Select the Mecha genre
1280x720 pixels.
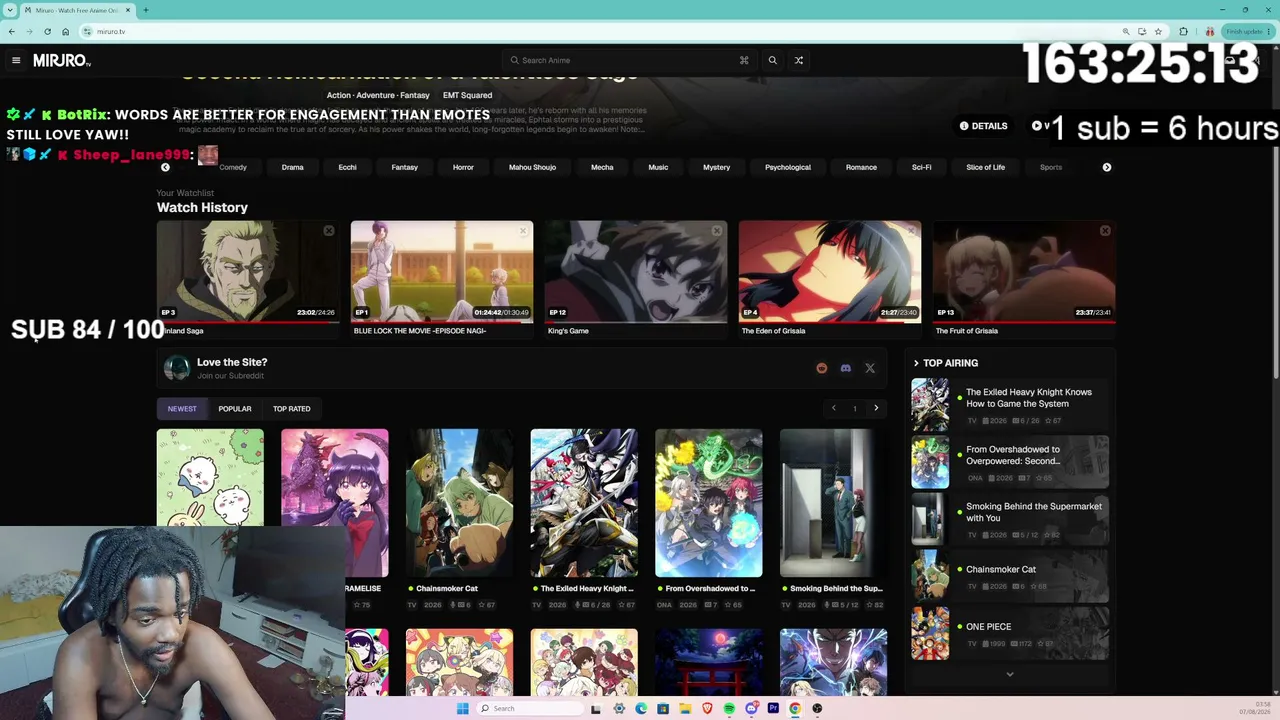602,167
